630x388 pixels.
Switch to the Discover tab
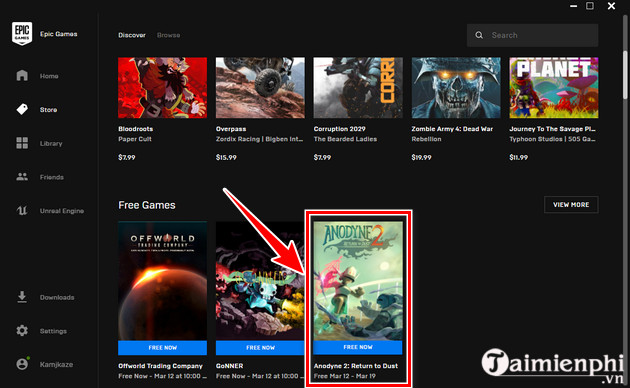[132, 35]
